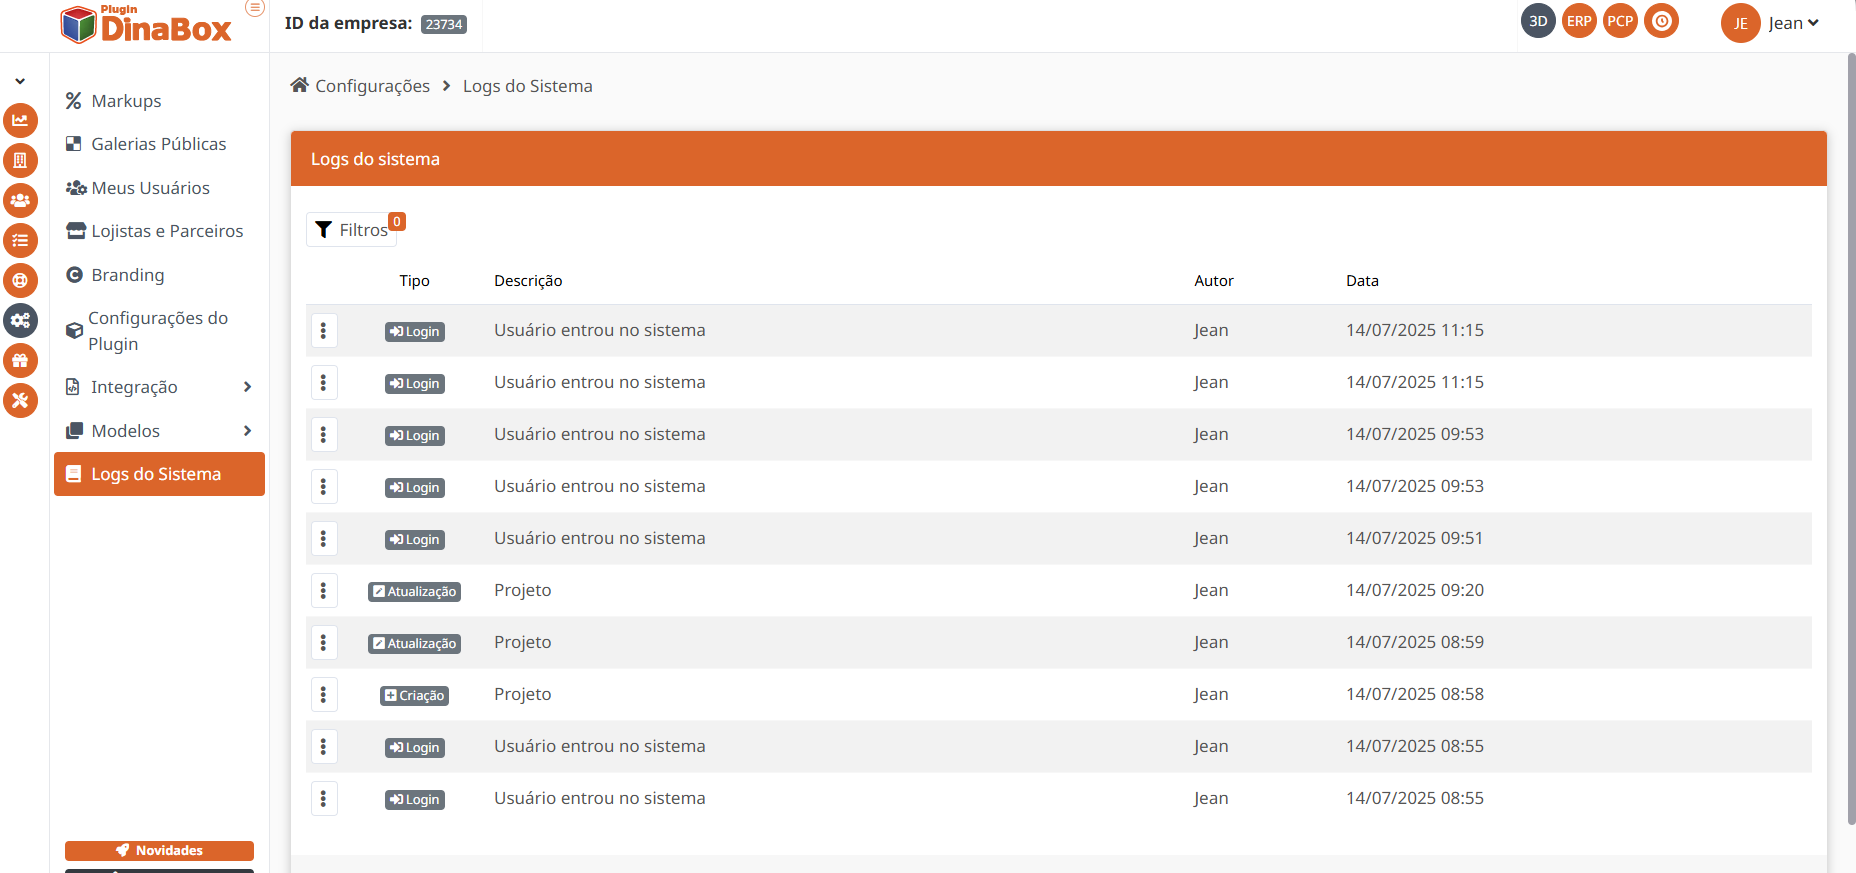Image resolution: width=1856 pixels, height=873 pixels.
Task: Collapse the left rail chevron arrow
Action: [20, 81]
